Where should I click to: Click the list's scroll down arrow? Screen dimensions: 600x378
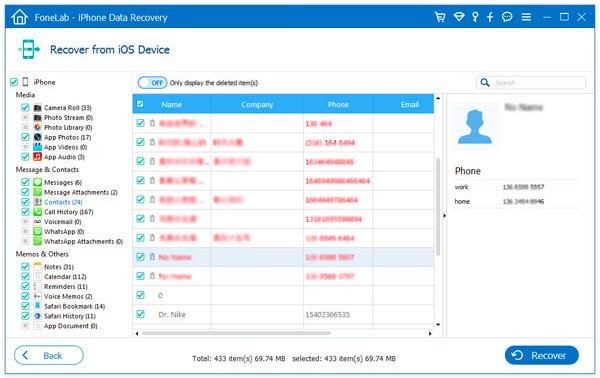click(x=438, y=325)
